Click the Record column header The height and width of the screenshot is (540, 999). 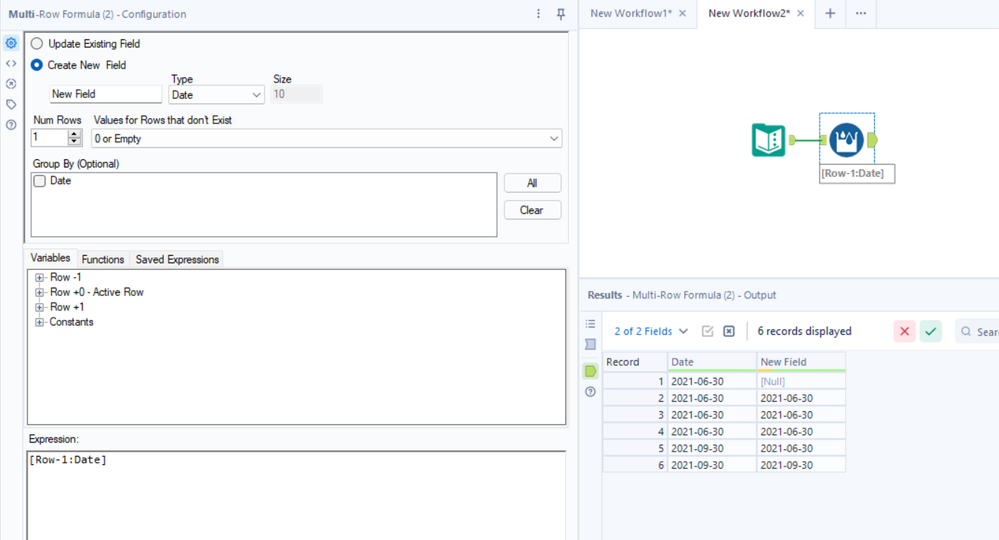point(635,362)
